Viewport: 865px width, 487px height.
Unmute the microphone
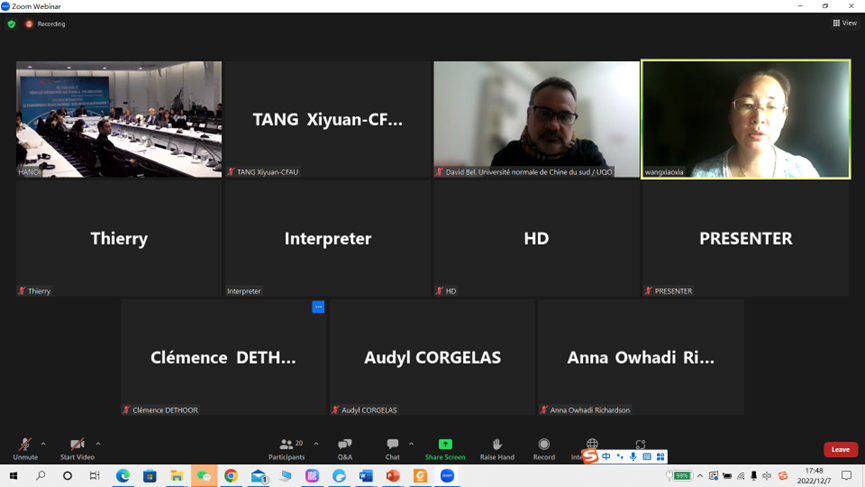25,447
